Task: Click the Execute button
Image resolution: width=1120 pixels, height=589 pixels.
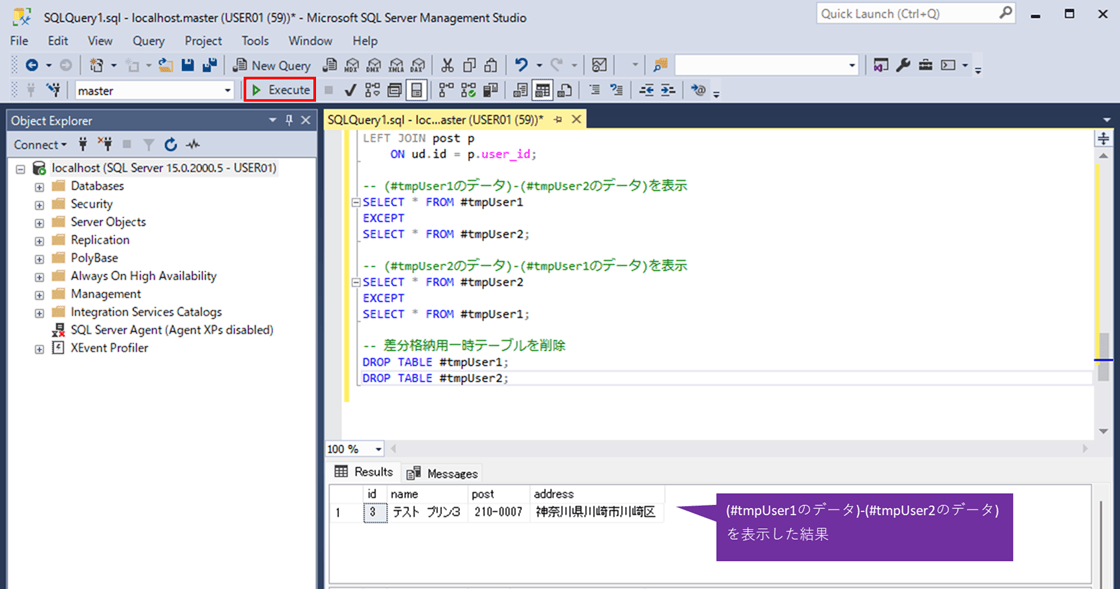Action: tap(280, 90)
